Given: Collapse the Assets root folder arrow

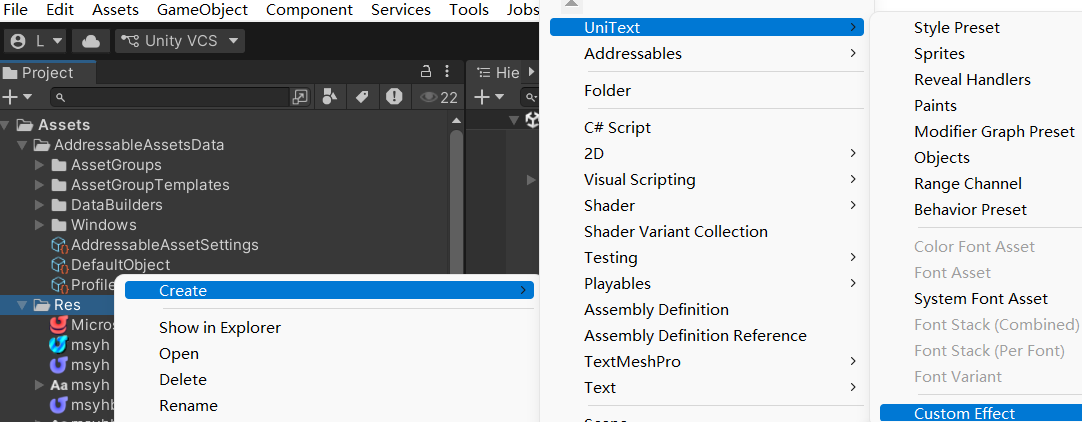Looking at the screenshot, I should 6,125.
